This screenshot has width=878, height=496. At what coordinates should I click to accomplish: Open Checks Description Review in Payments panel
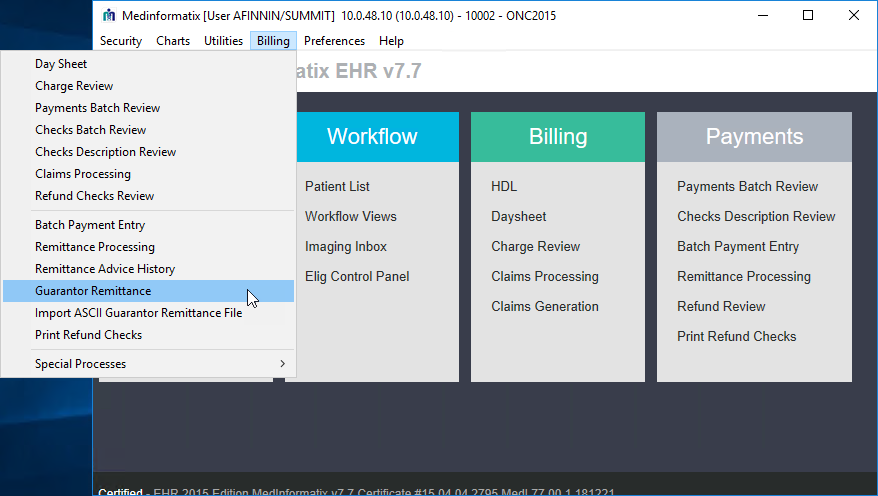[x=756, y=217]
